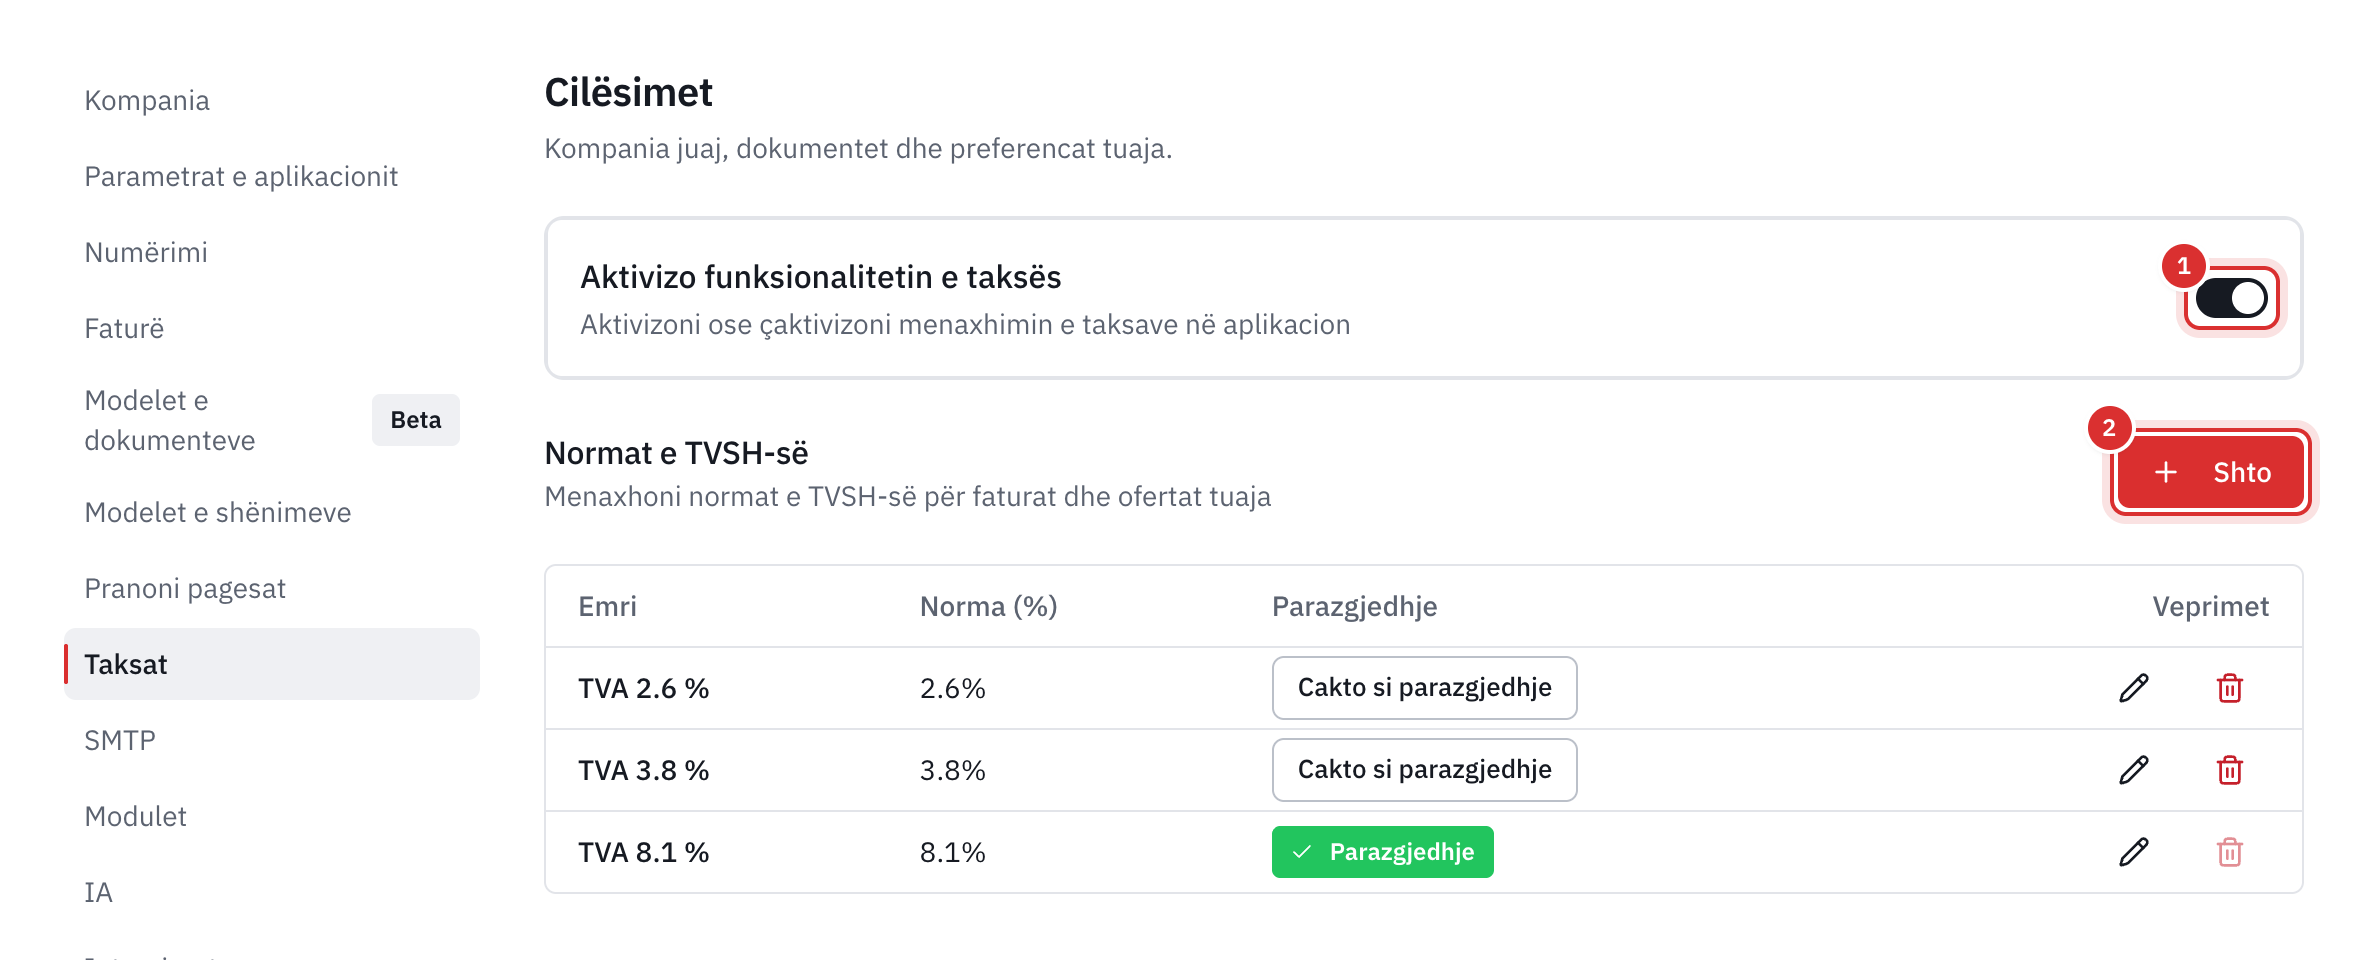Screen dimensions: 2368x960
Task: Edit the TVA 8.1 % rate pencil icon
Action: point(2133,852)
